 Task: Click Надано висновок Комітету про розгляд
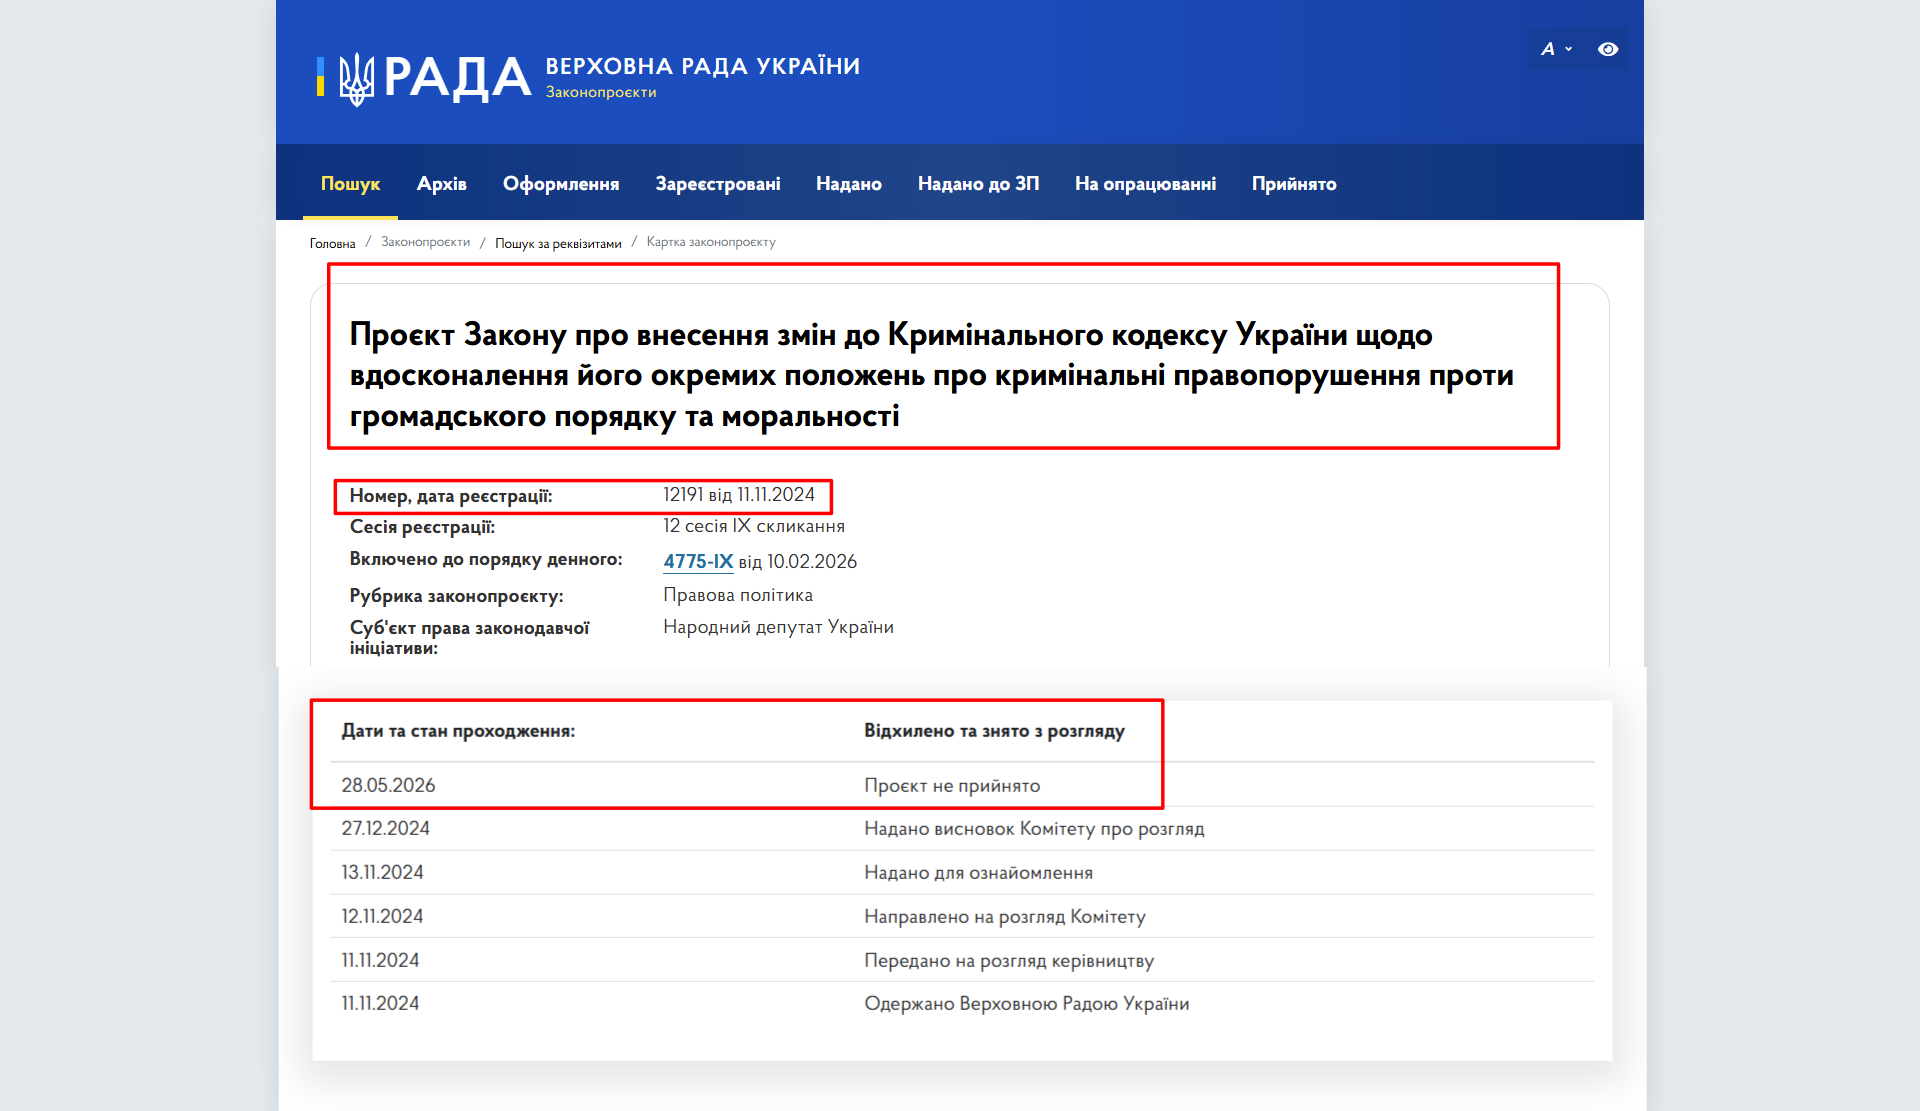pyautogui.click(x=1034, y=829)
